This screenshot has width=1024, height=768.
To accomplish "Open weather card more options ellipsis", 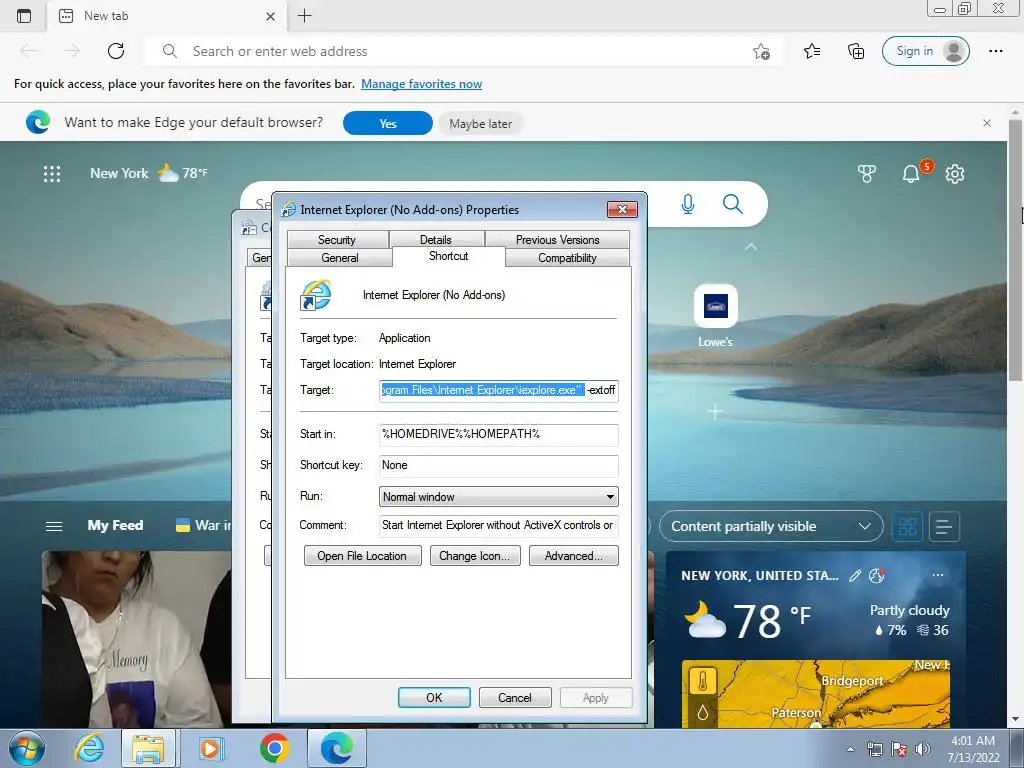I will 938,575.
